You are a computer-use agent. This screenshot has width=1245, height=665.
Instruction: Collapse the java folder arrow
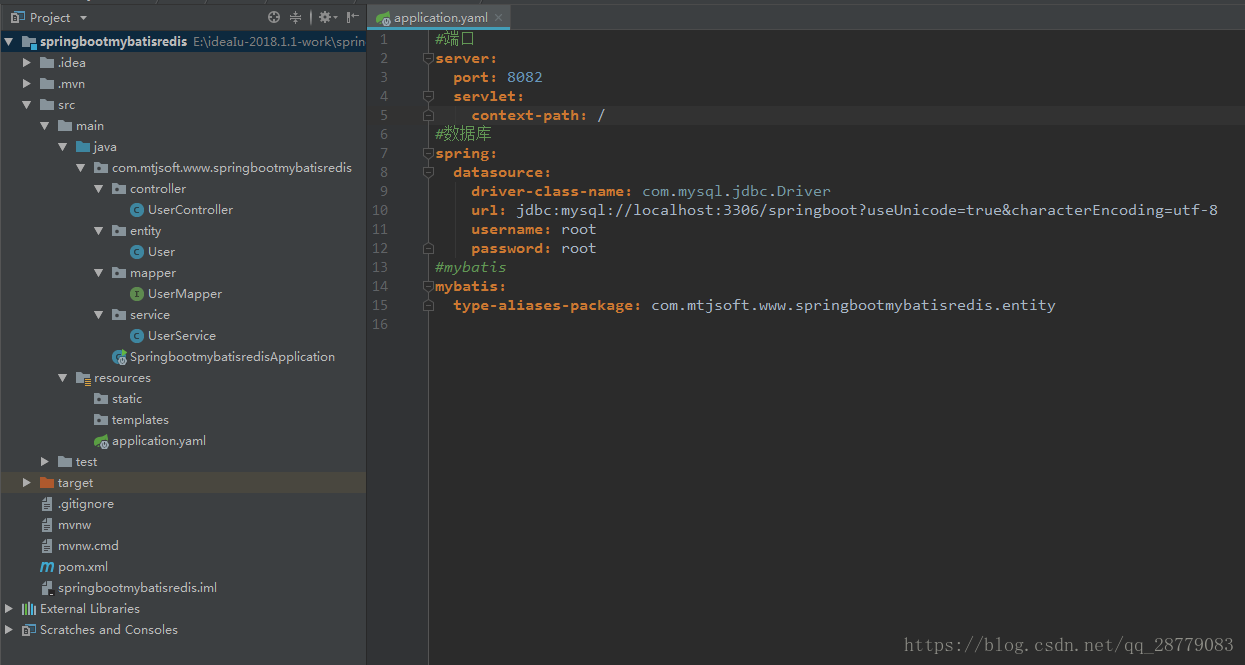pos(63,147)
